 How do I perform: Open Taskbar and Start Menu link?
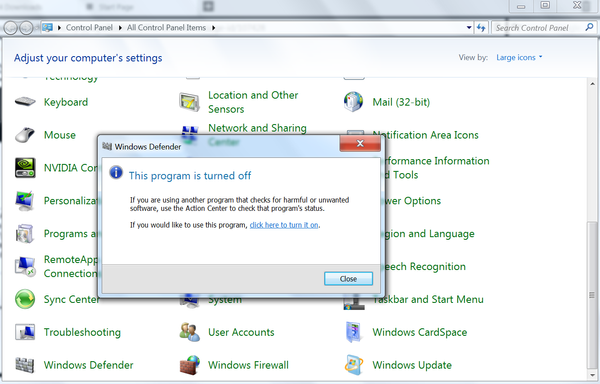pos(428,299)
